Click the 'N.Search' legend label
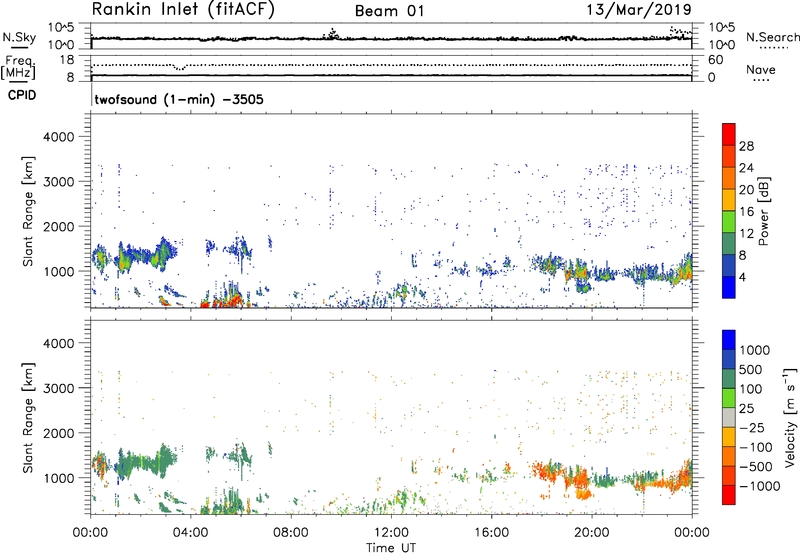The height and width of the screenshot is (554, 800). click(x=772, y=37)
